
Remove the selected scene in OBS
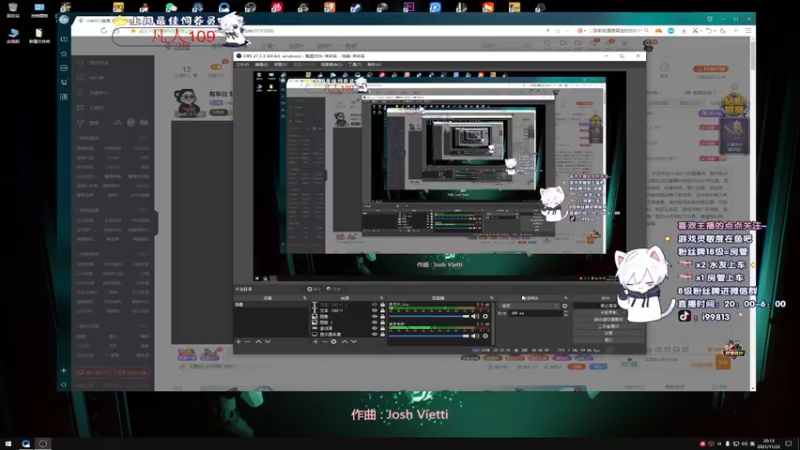(x=247, y=341)
